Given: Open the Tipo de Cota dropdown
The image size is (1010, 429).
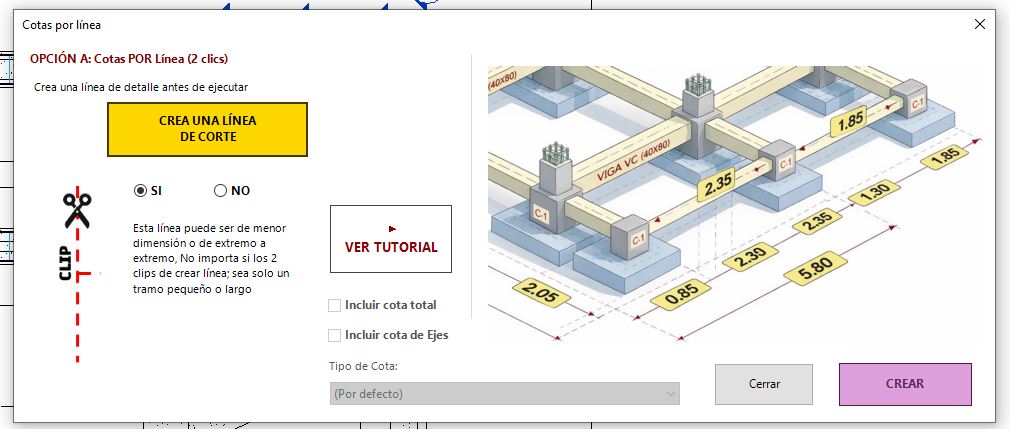Looking at the screenshot, I should [x=504, y=394].
